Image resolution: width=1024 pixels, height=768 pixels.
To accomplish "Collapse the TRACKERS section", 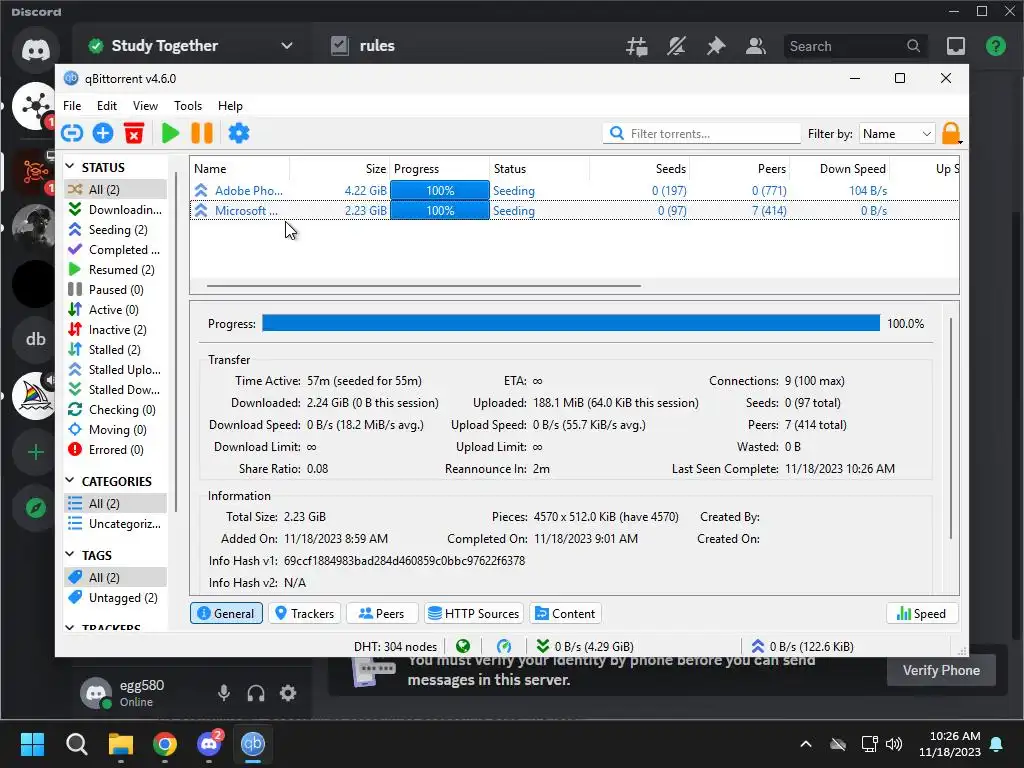I will click(x=70, y=628).
